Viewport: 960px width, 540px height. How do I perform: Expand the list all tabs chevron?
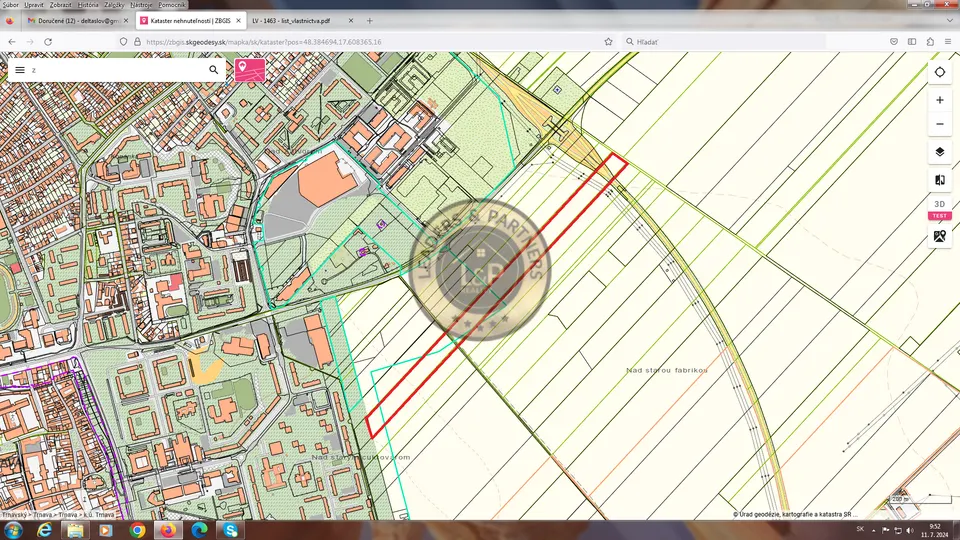coord(950,20)
